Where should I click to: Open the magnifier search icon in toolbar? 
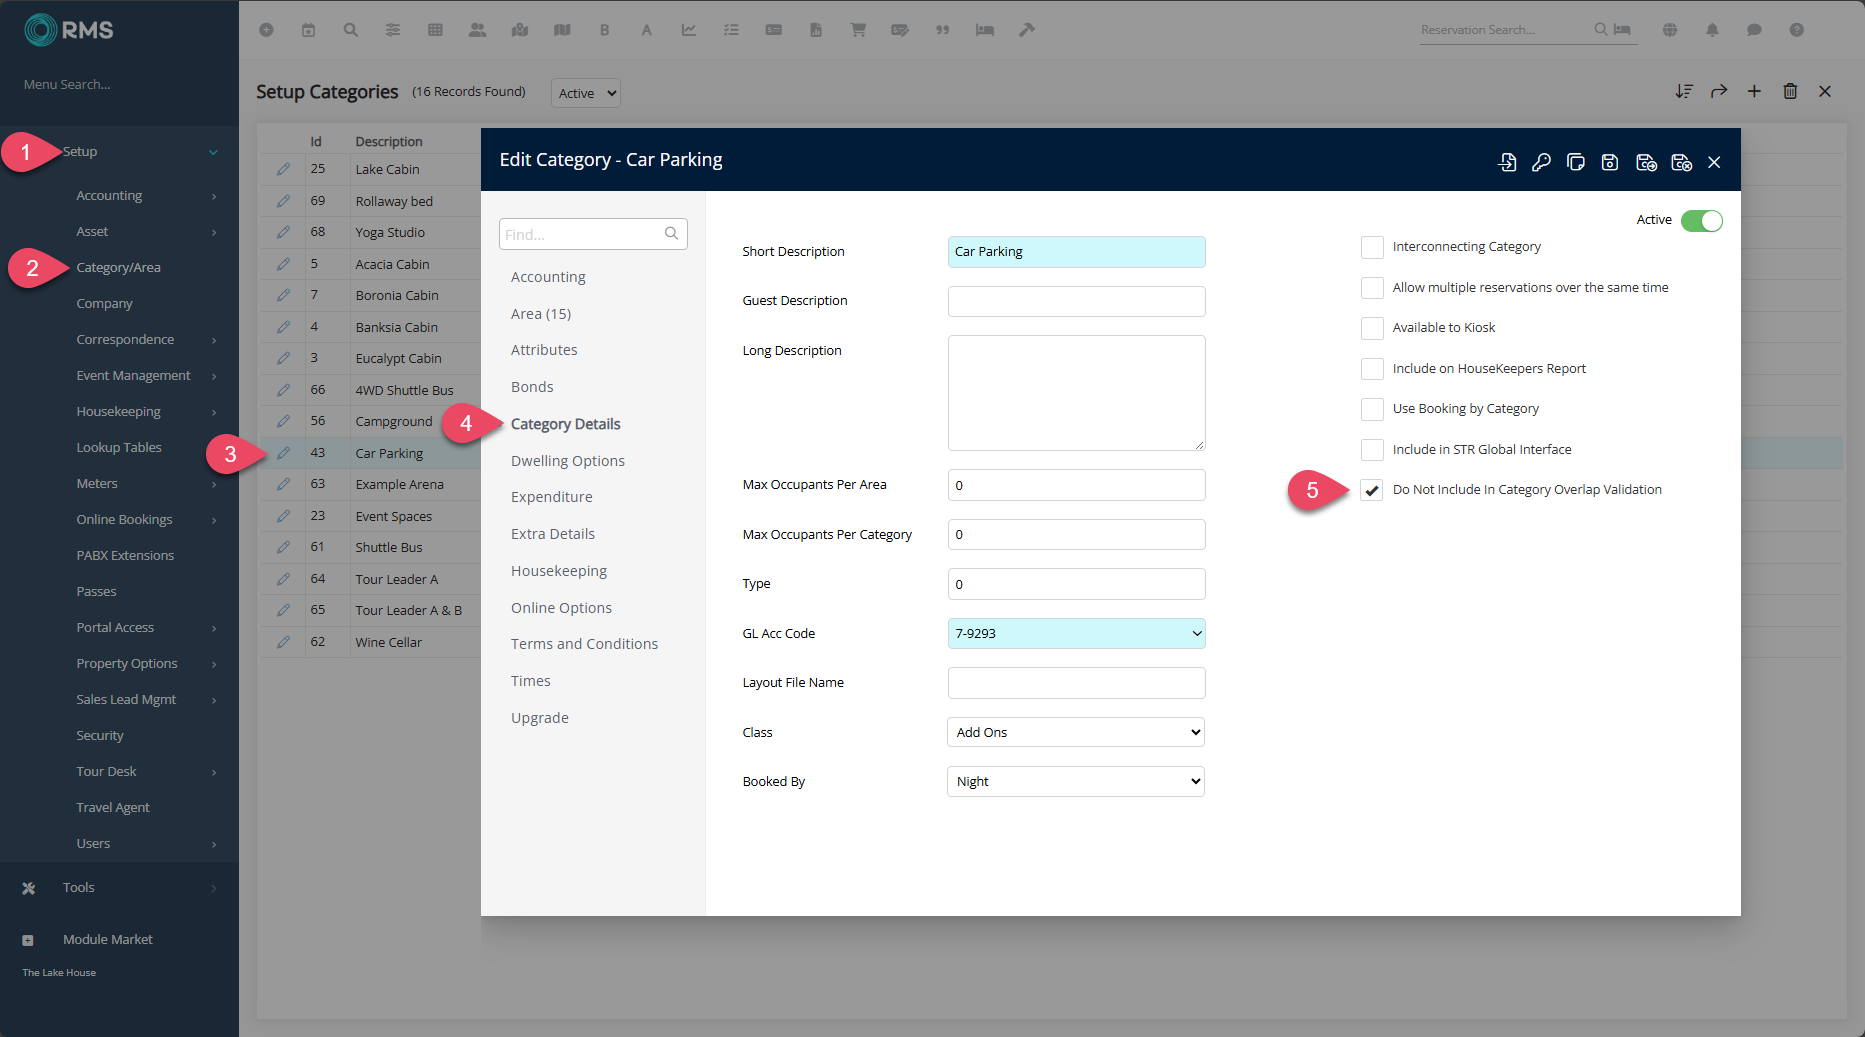coord(350,30)
